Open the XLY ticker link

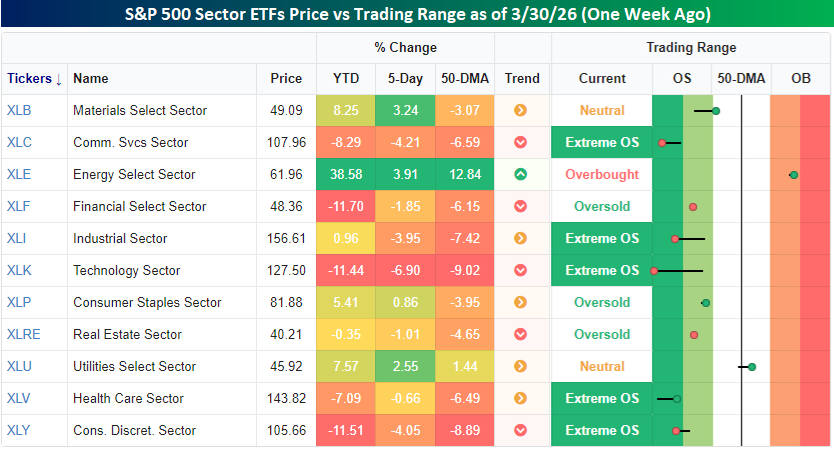[18, 430]
